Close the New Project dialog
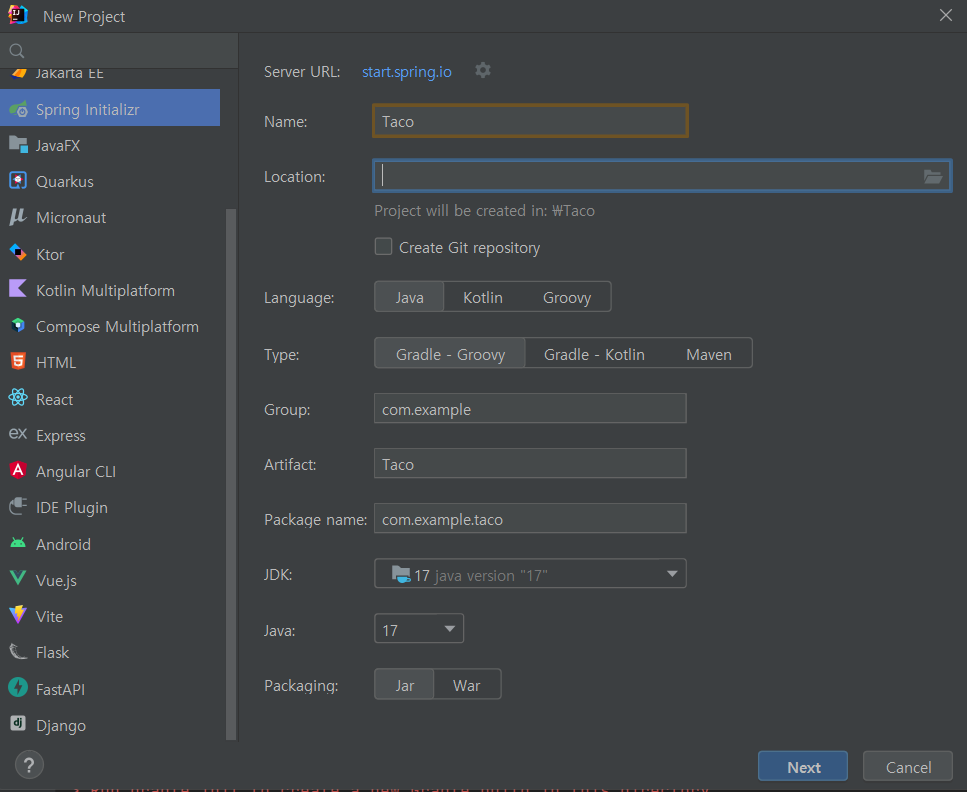Image resolution: width=967 pixels, height=792 pixels. click(x=945, y=15)
